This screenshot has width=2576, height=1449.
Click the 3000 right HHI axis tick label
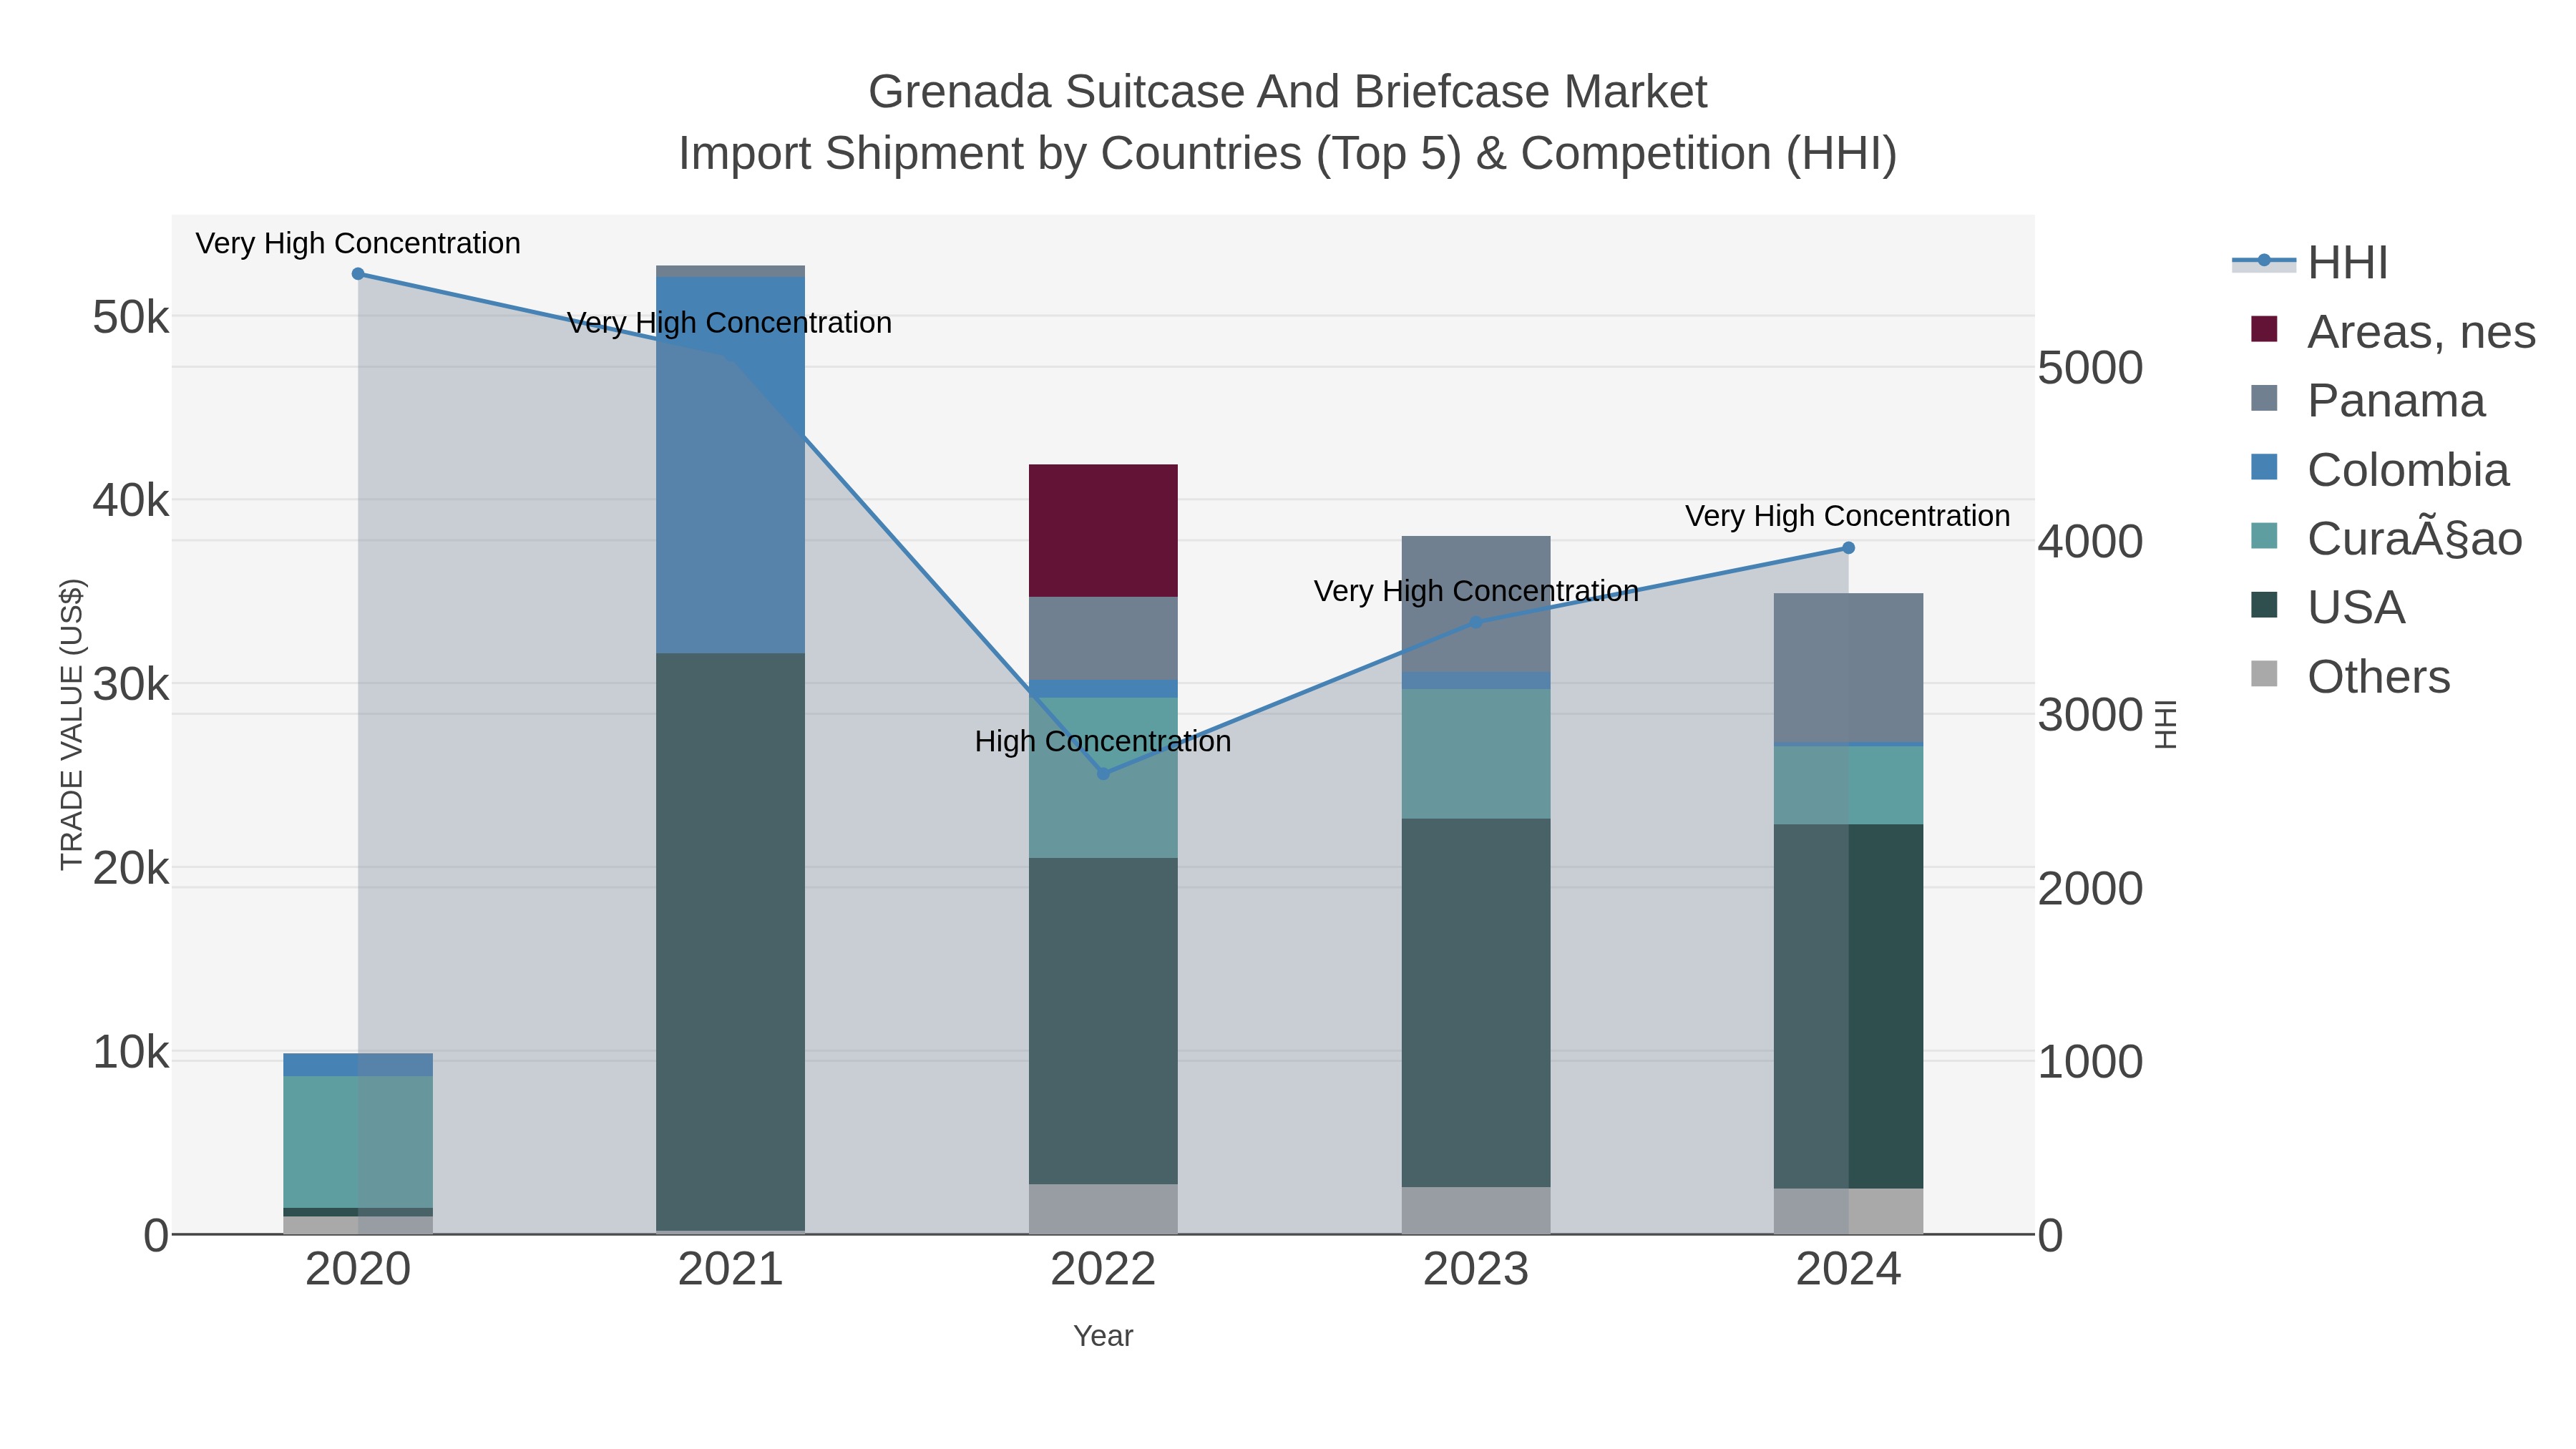coord(2090,715)
